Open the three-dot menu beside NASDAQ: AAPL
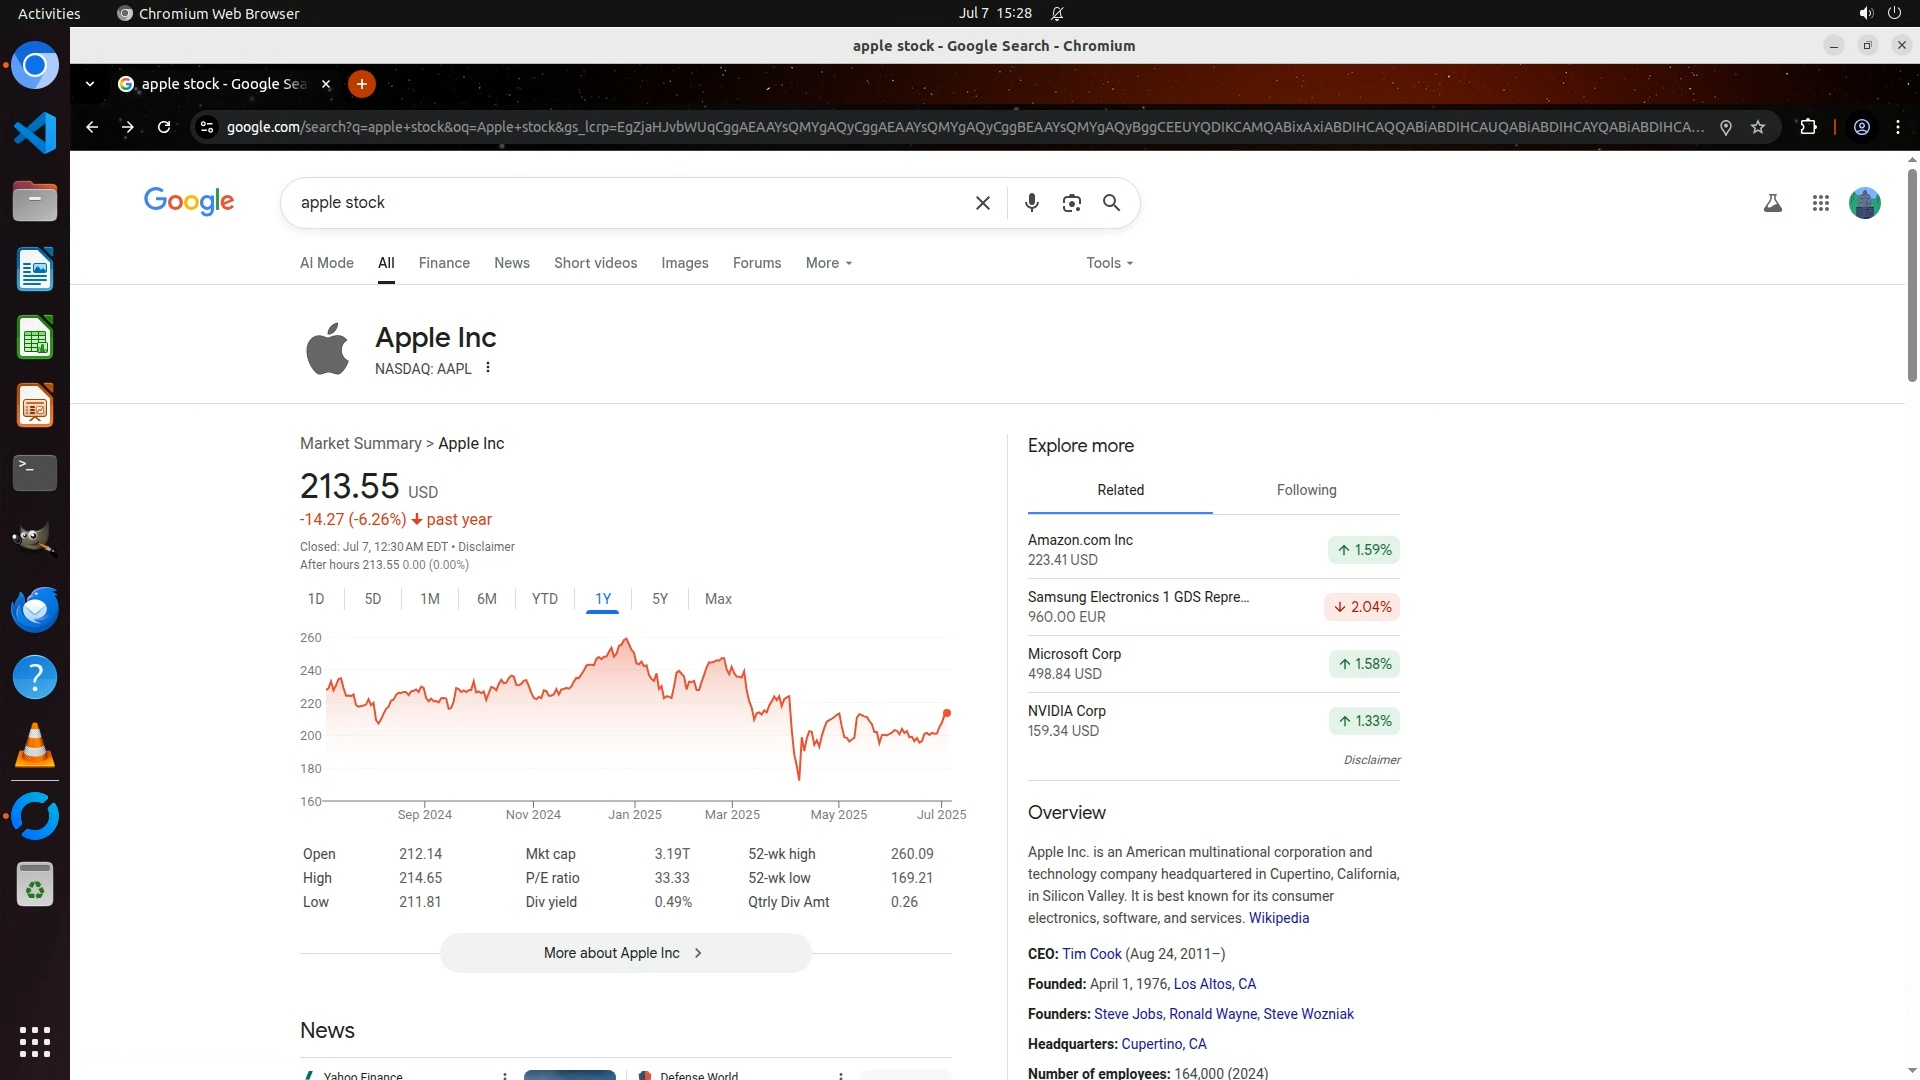The image size is (1920, 1080). [x=488, y=368]
